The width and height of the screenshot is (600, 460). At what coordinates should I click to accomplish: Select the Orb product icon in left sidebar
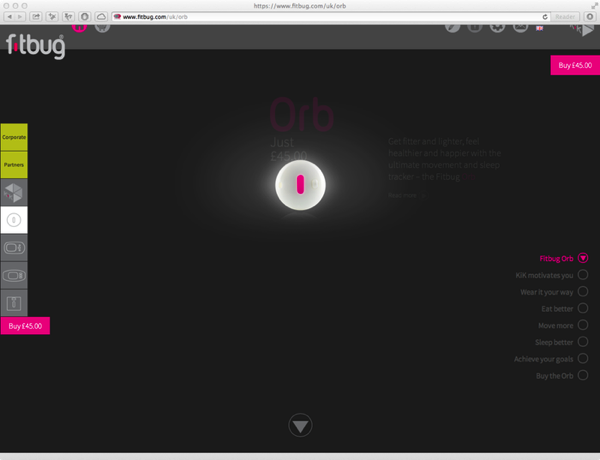(14, 220)
